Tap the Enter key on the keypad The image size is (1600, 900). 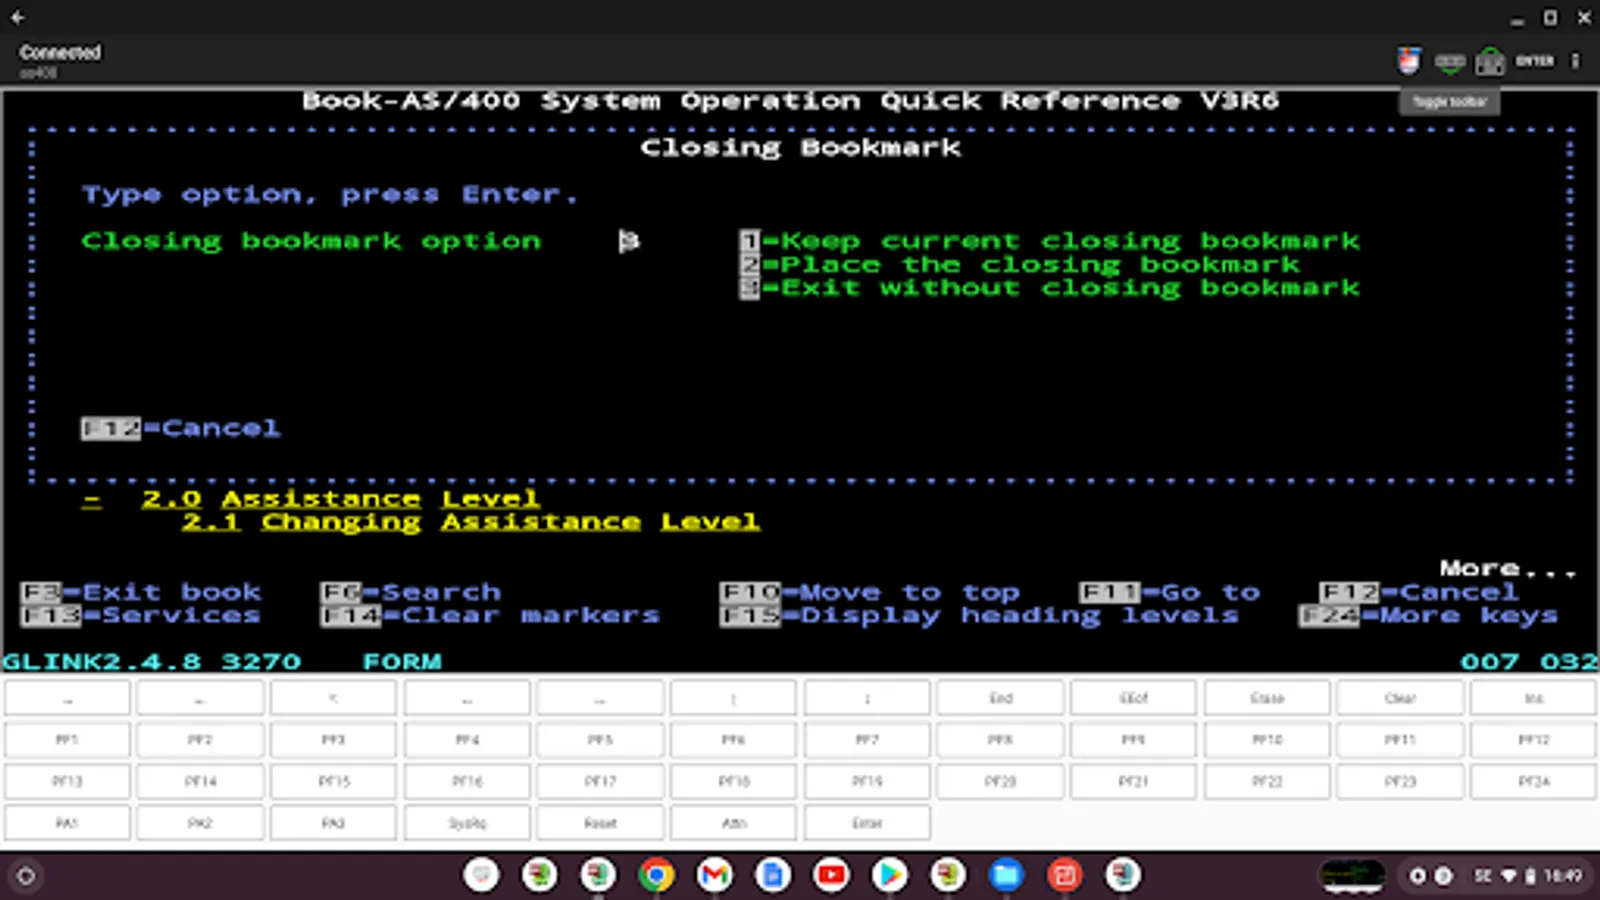(867, 823)
